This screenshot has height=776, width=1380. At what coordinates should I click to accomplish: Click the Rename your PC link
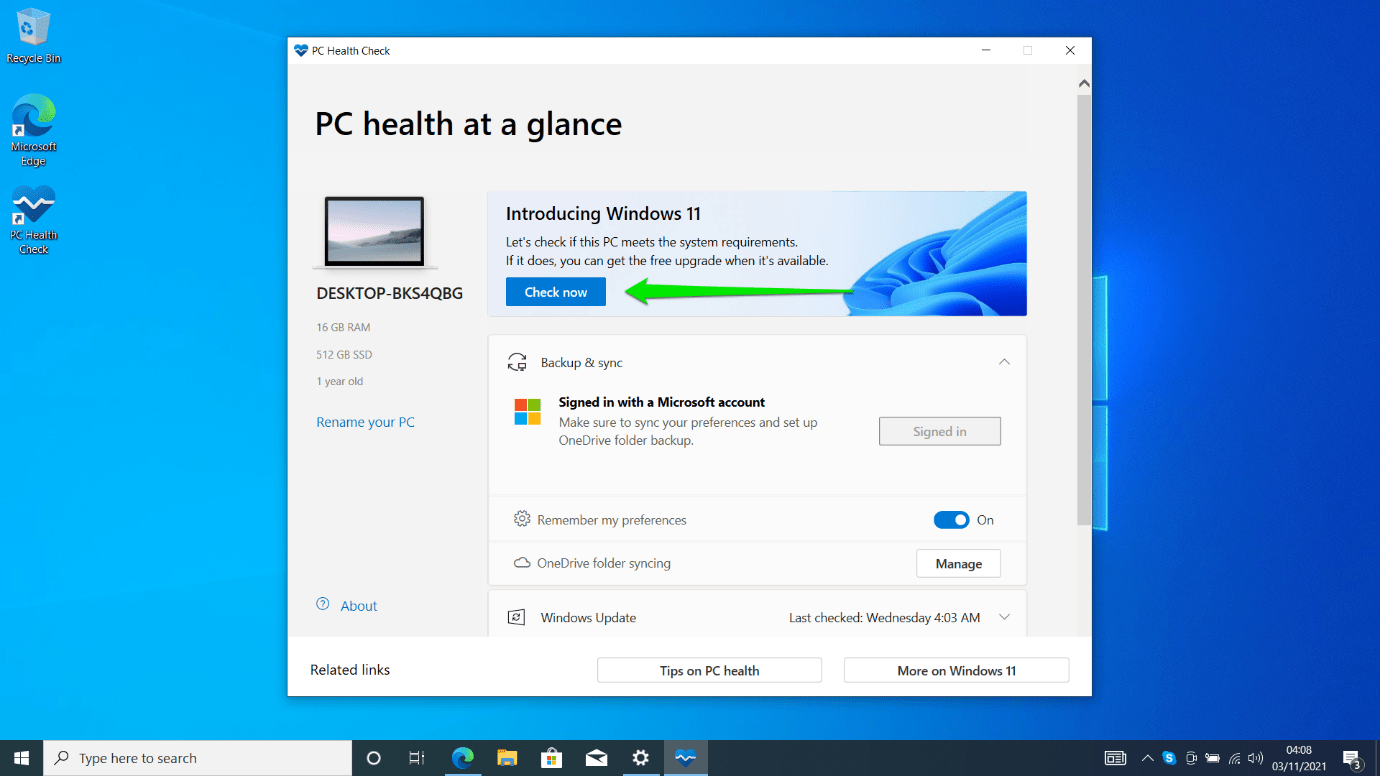(365, 422)
